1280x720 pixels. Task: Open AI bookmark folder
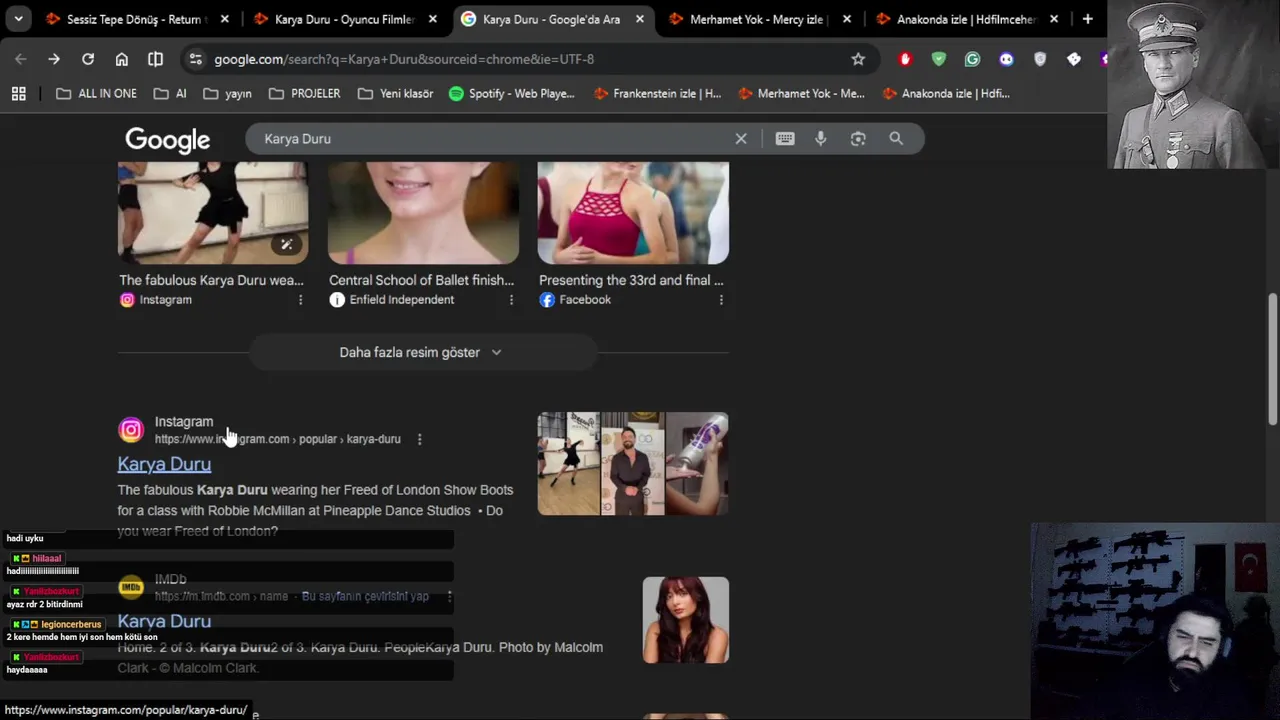170,93
